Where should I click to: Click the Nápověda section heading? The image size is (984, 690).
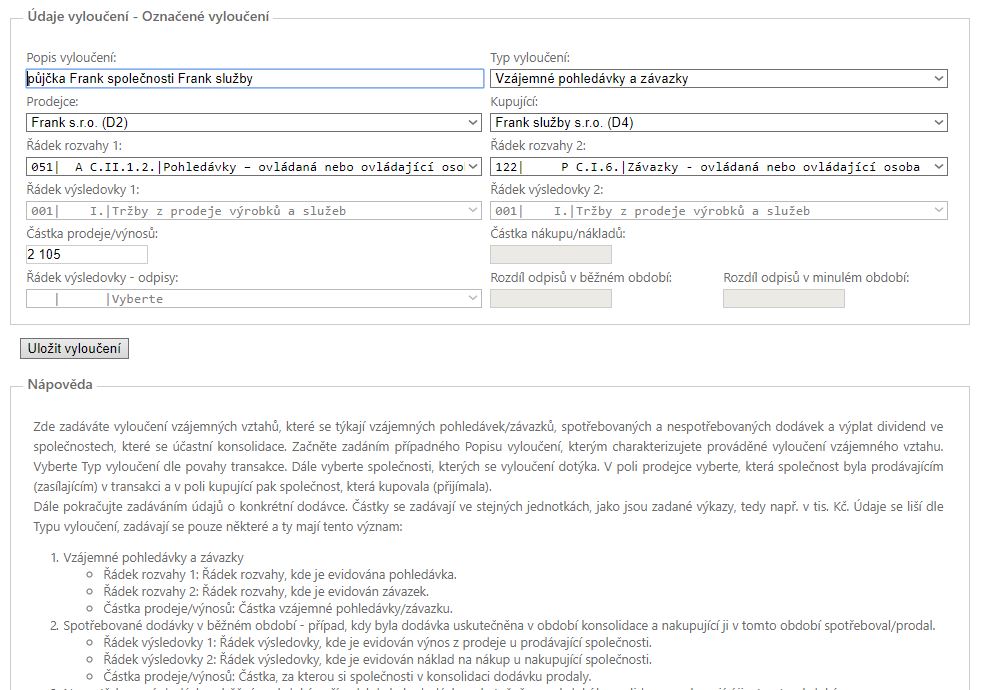(60, 385)
